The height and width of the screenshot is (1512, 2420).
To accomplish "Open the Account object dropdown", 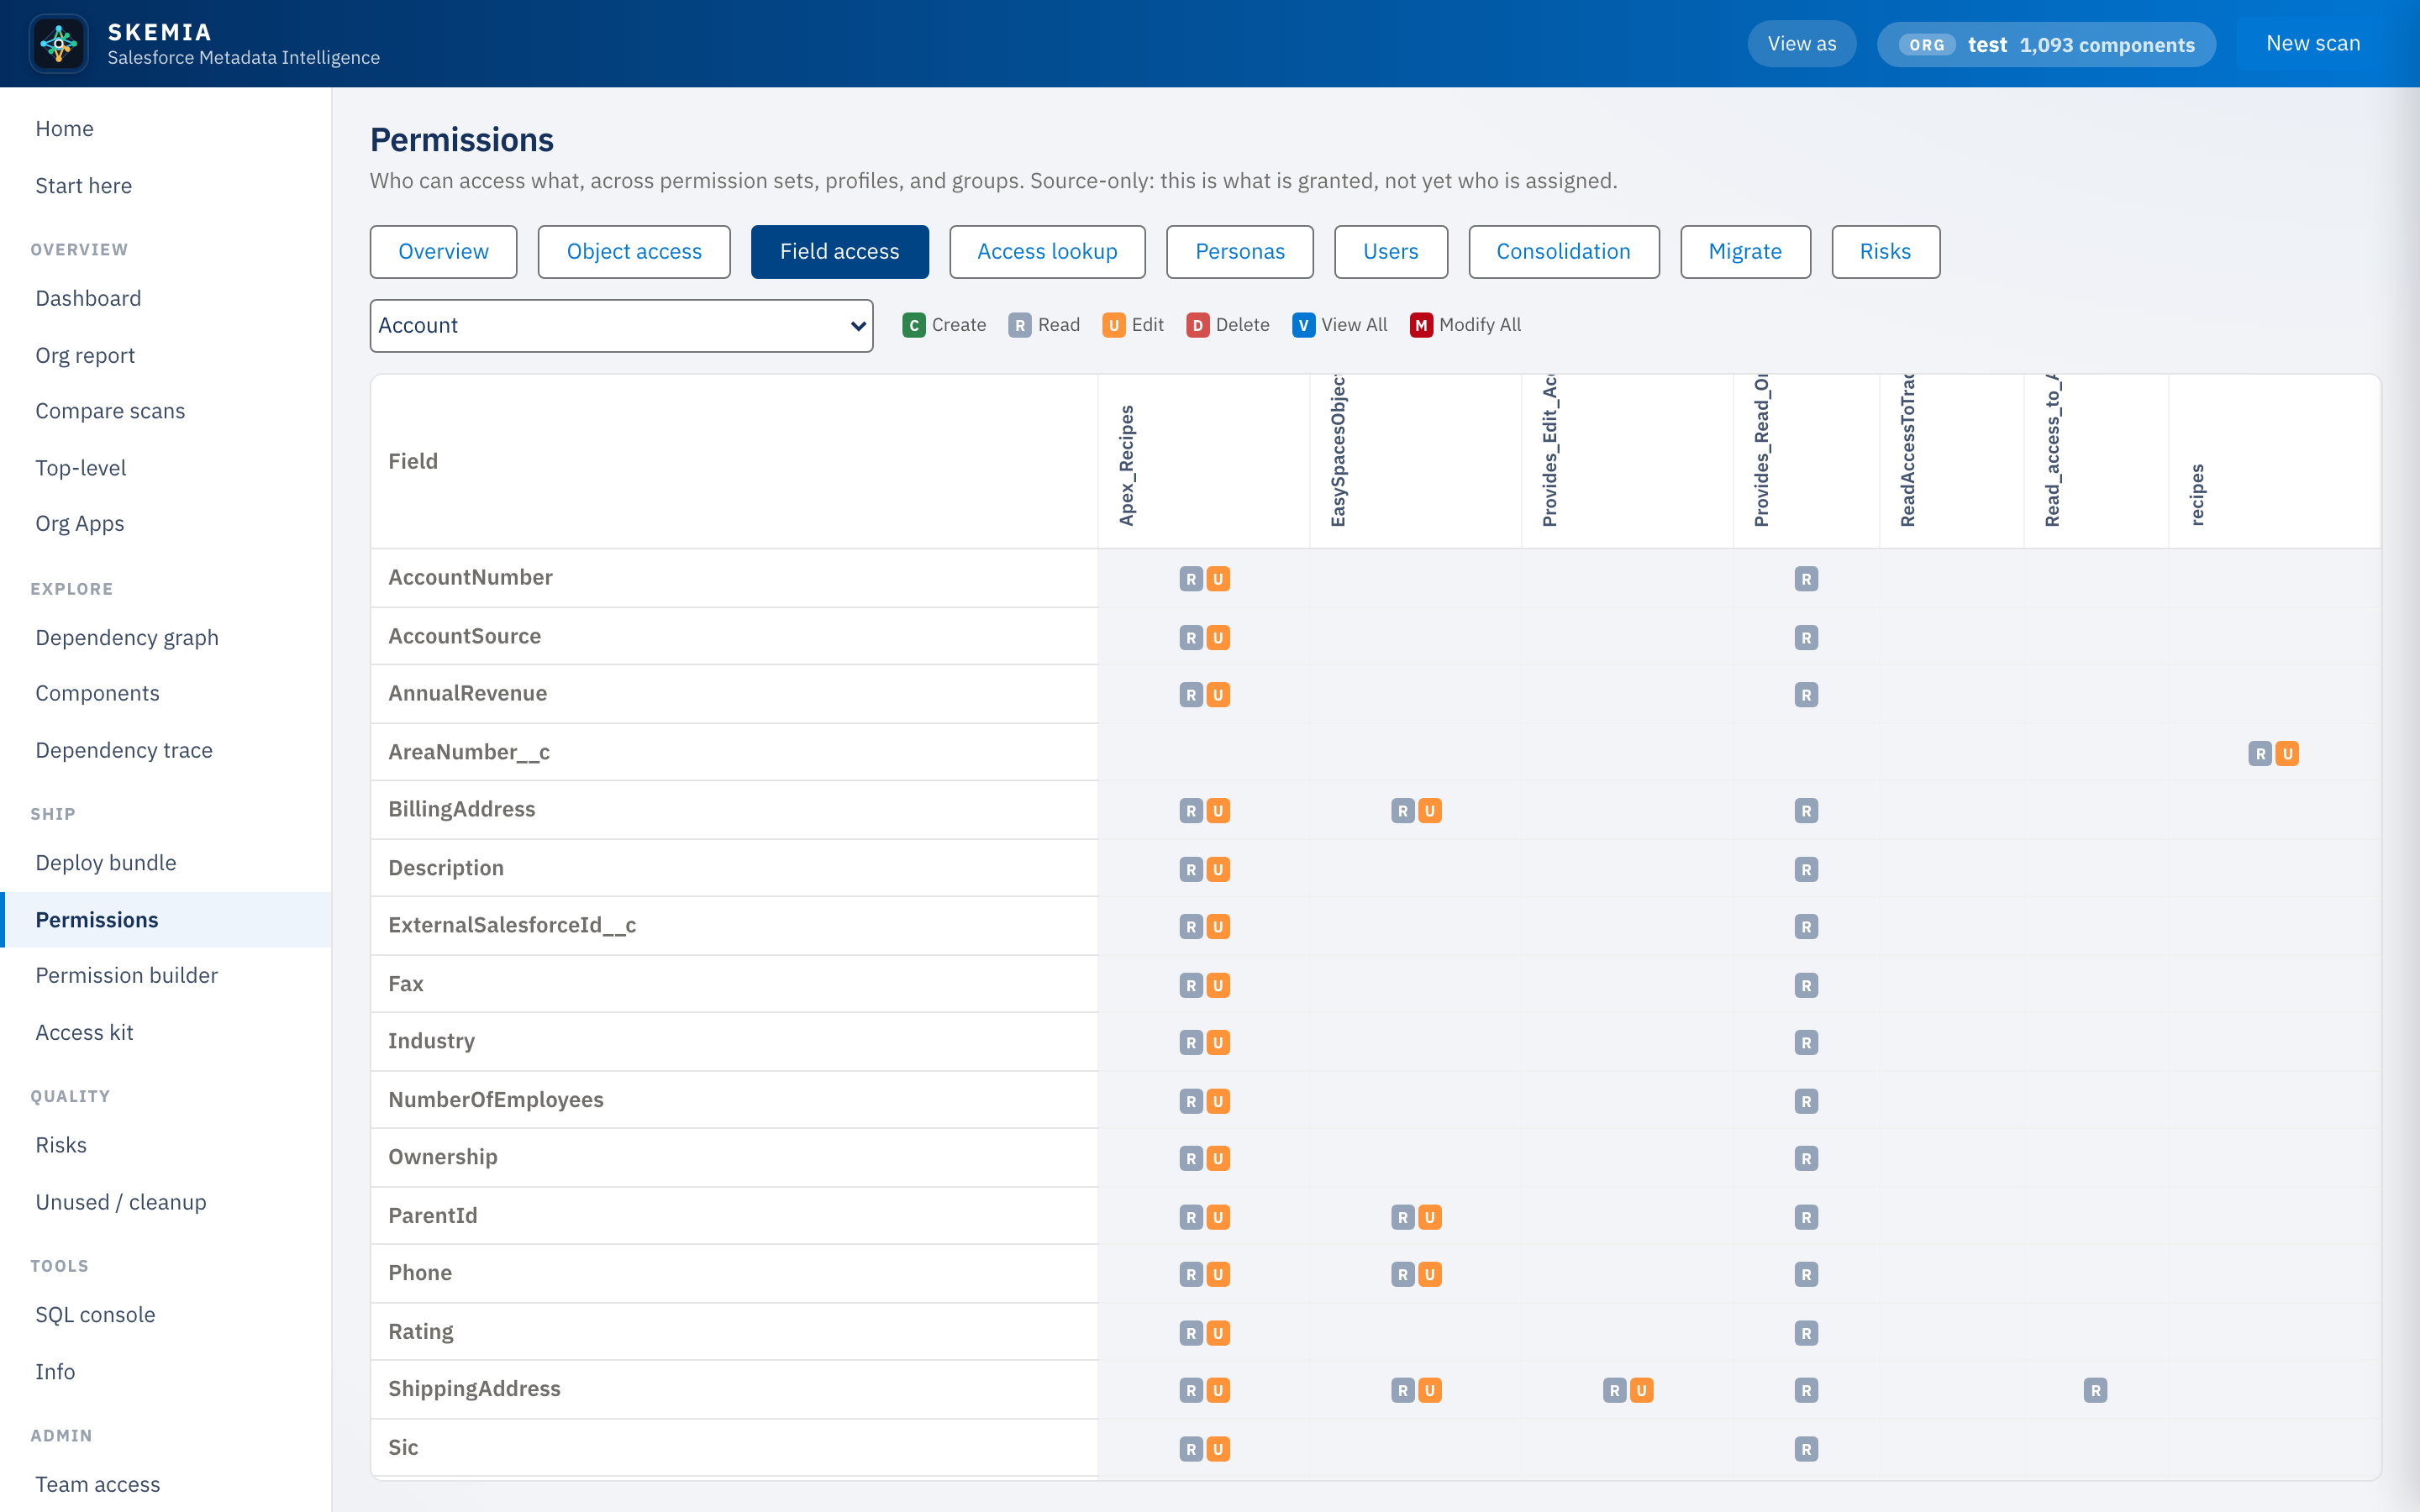I will (621, 326).
